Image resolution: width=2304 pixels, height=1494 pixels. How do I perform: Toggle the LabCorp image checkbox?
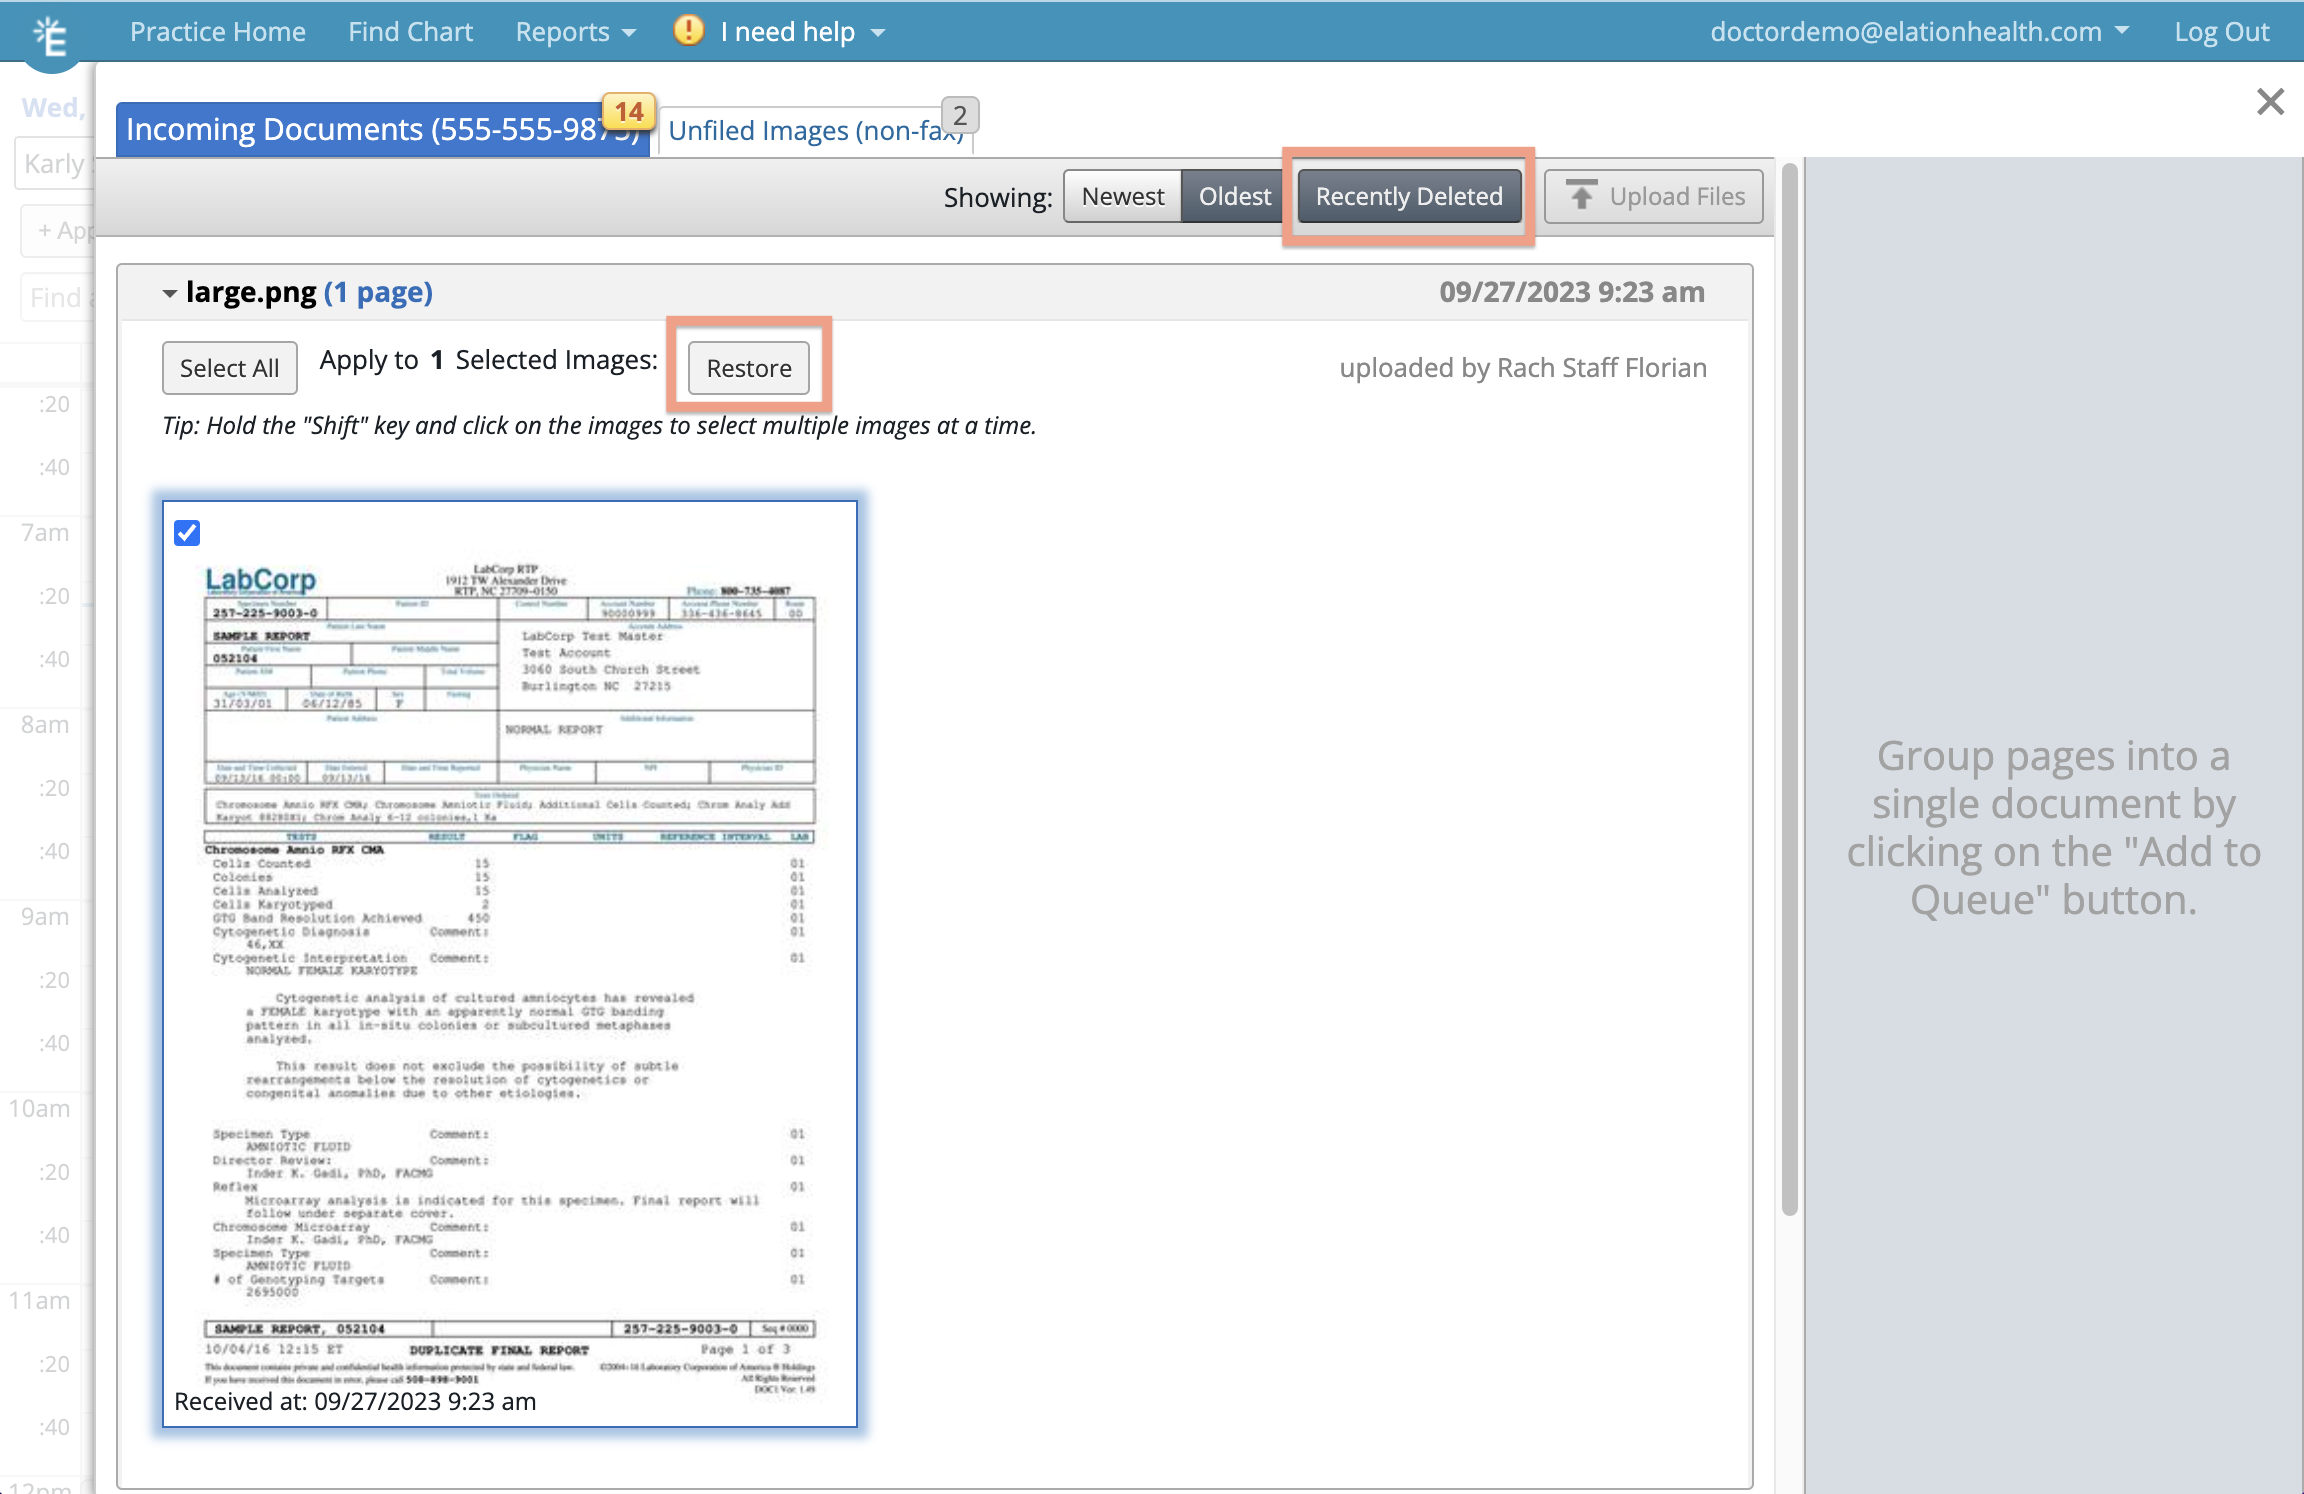coord(187,532)
